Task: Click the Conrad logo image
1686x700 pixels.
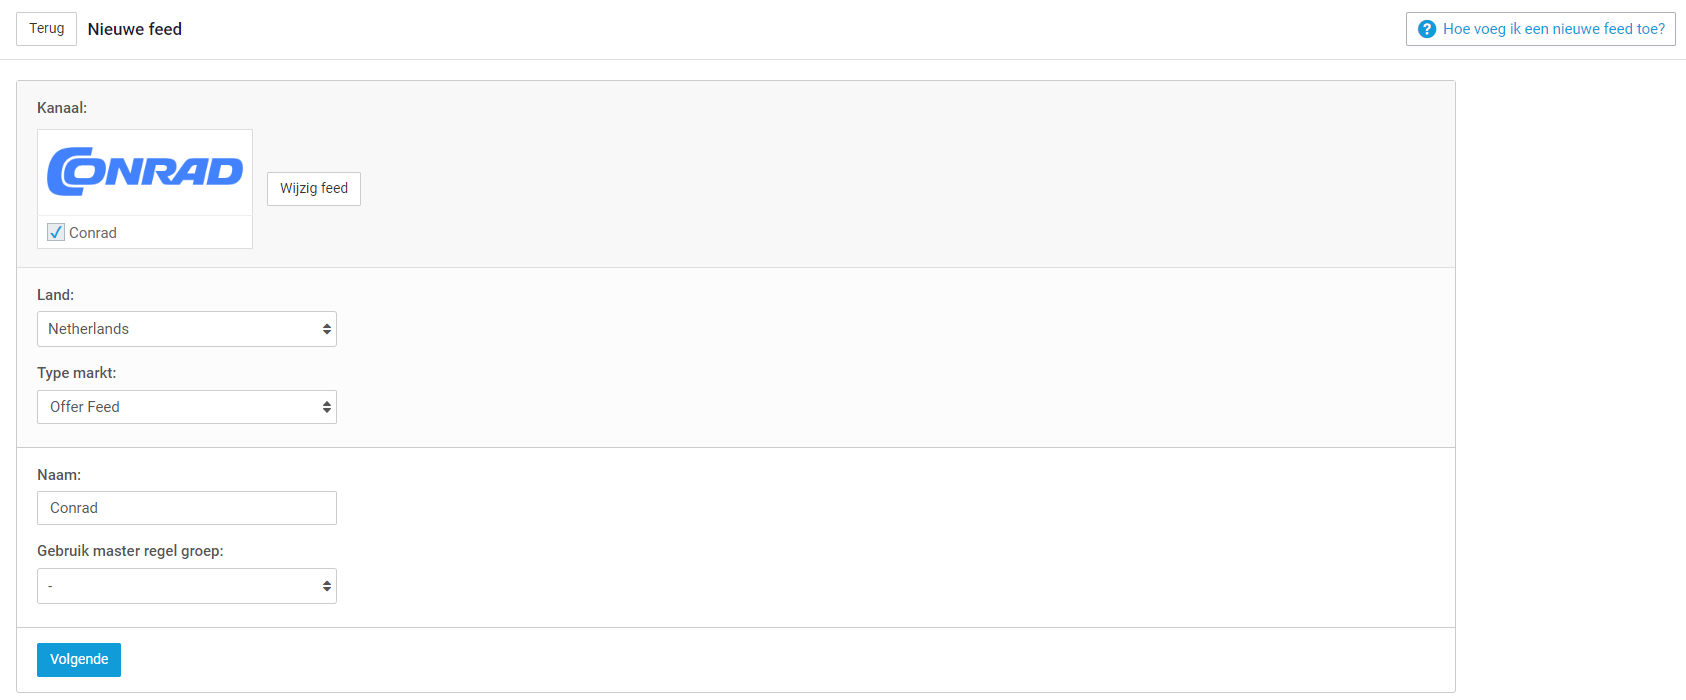Action: pos(145,172)
